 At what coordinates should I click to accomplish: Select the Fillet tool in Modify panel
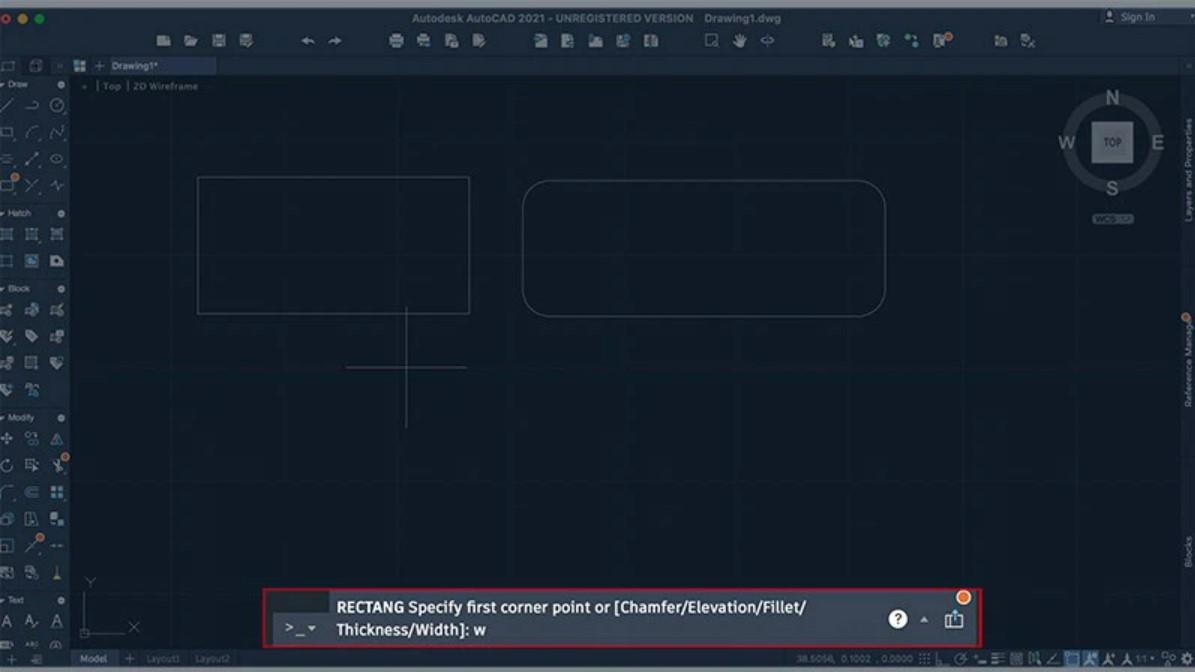pyautogui.click(x=7, y=492)
